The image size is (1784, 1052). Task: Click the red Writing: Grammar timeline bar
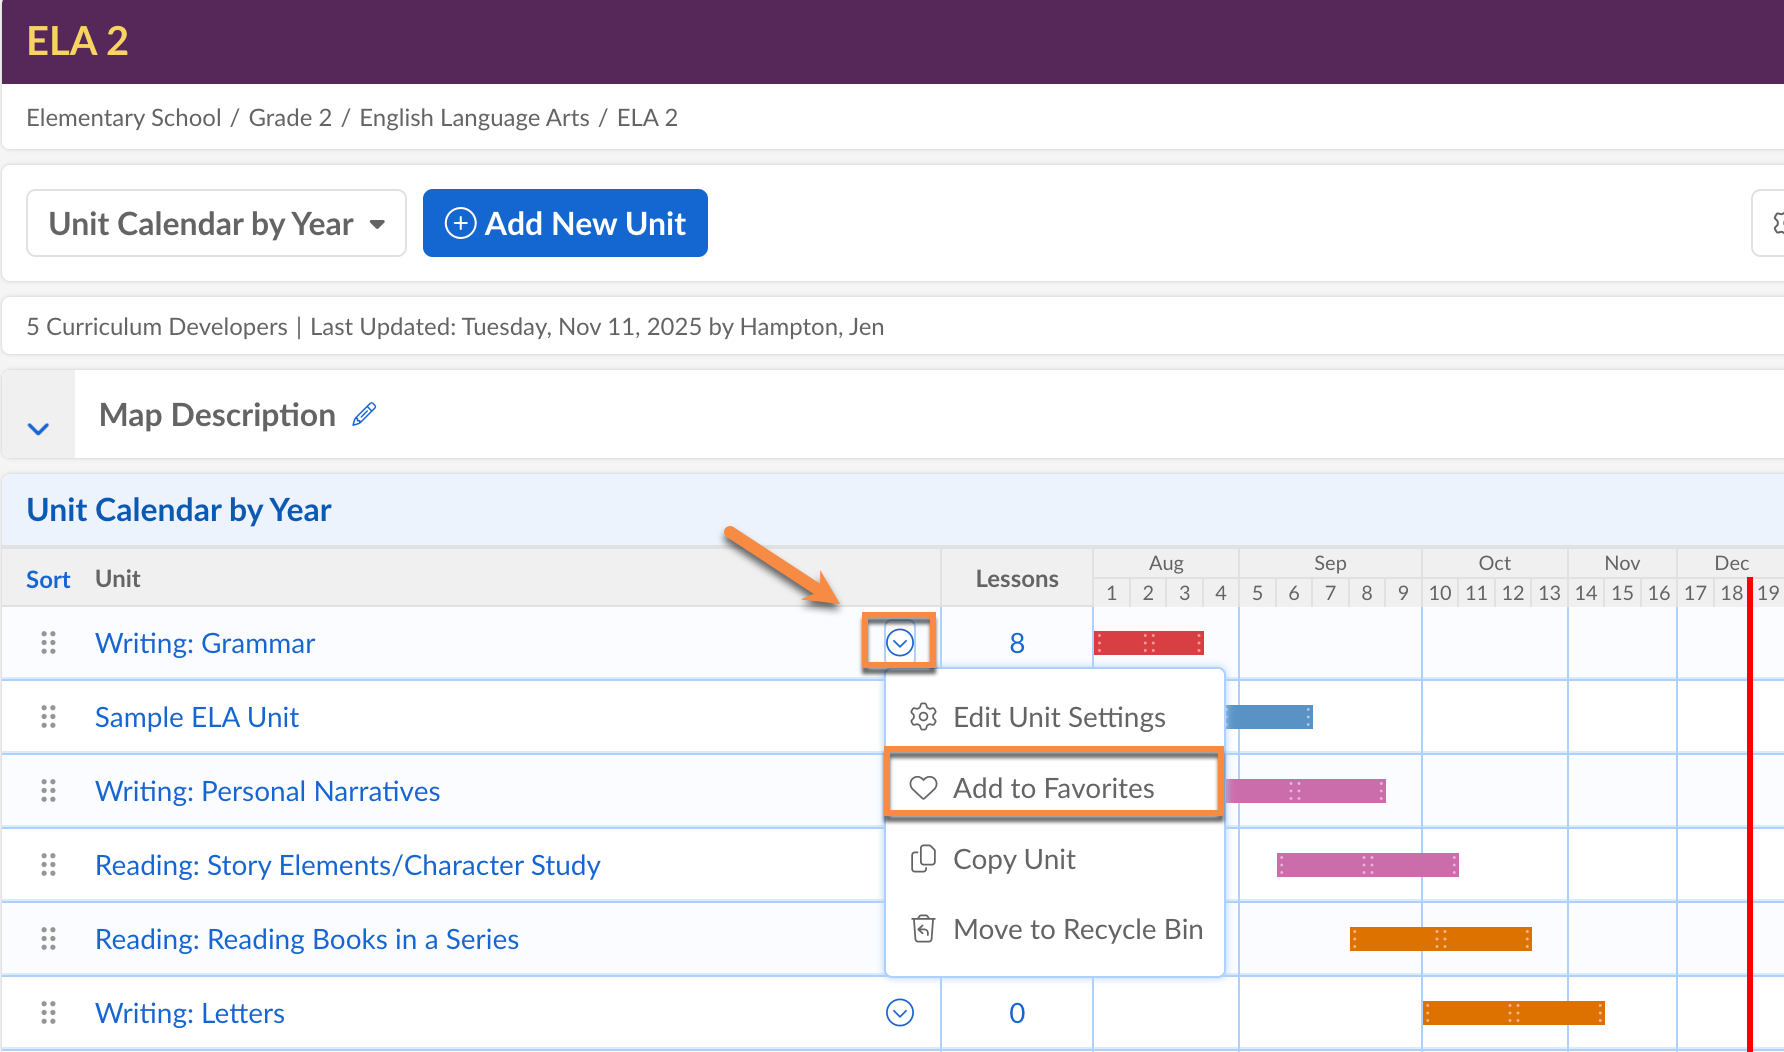coord(1148,643)
